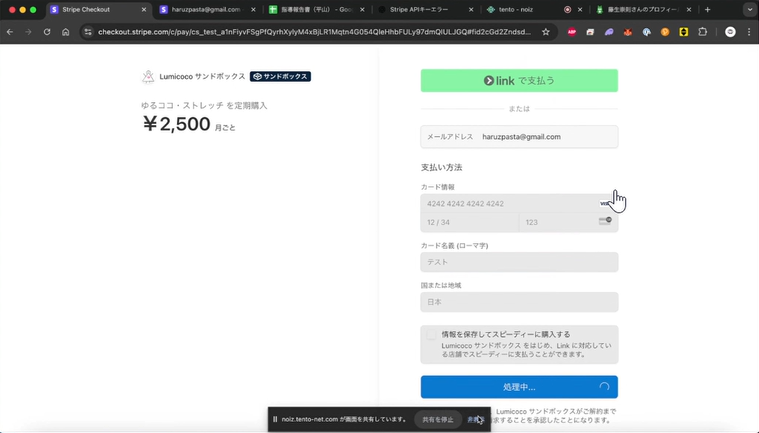
Task: Open the Extensions puzzle menu
Action: click(x=702, y=32)
